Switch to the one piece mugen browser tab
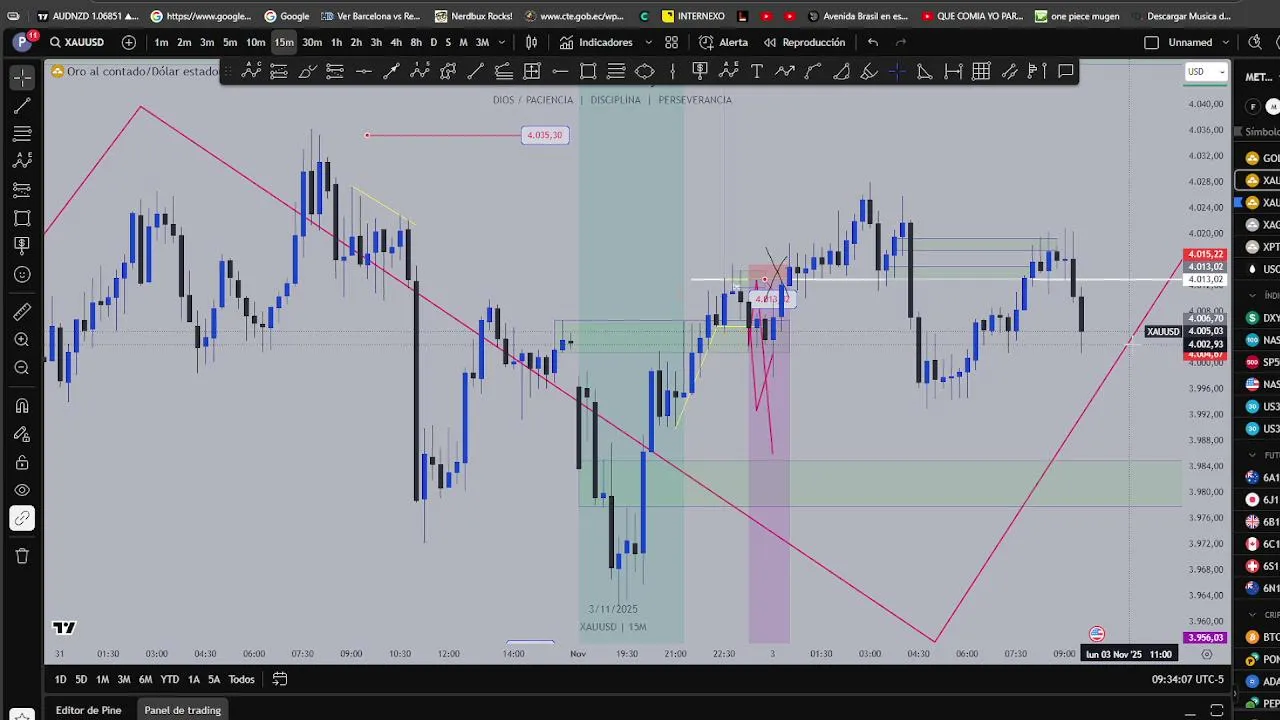Viewport: 1280px width, 720px height. coord(1076,16)
